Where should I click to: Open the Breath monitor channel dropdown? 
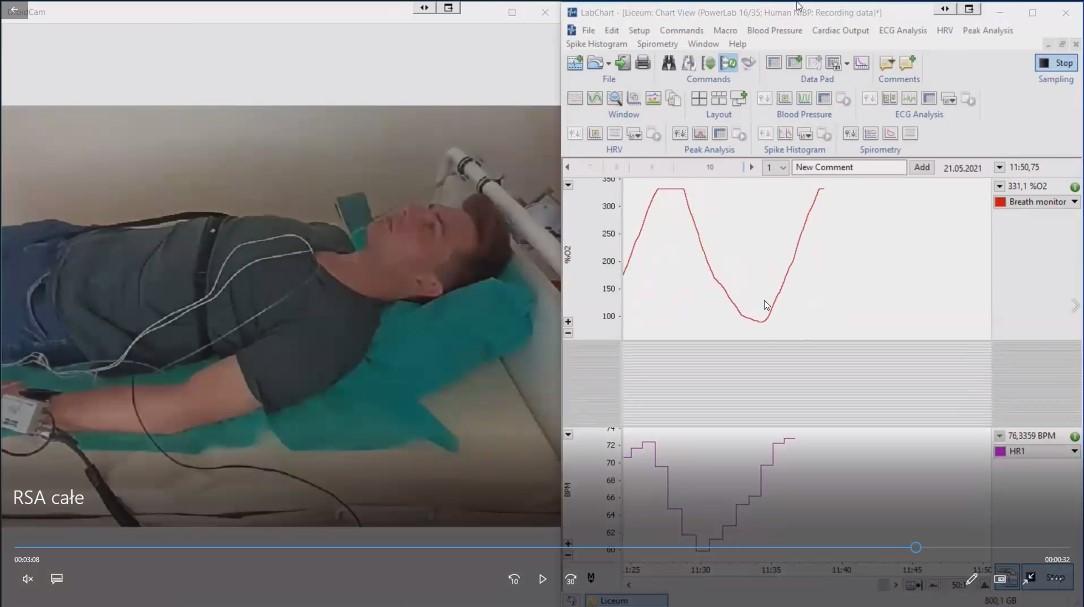click(1074, 202)
